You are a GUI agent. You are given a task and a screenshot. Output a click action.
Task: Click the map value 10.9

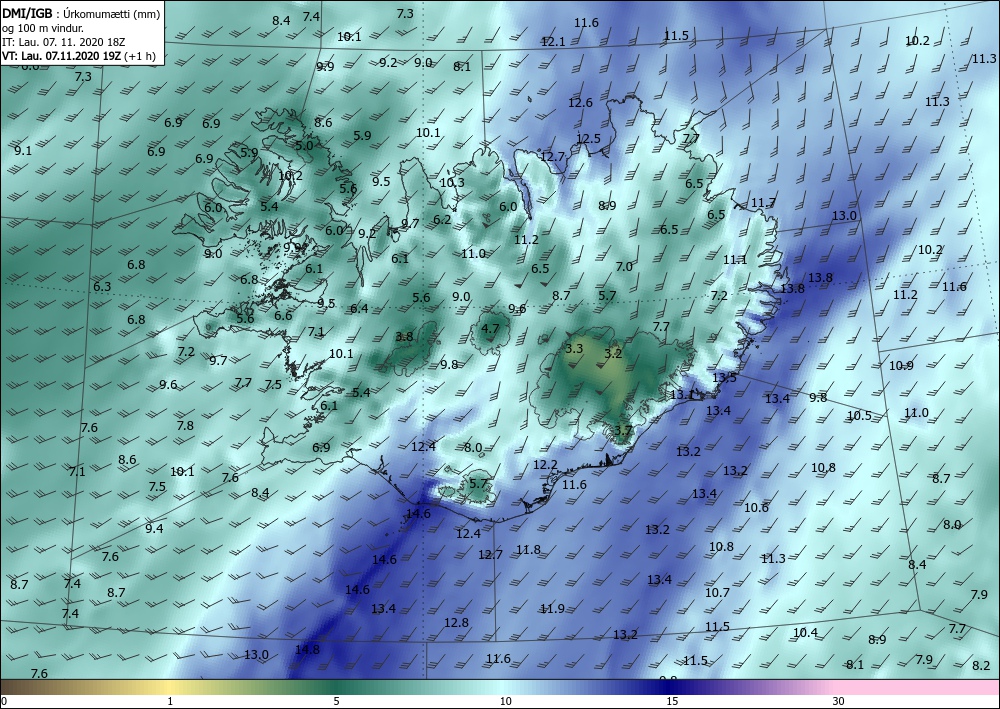(x=901, y=365)
